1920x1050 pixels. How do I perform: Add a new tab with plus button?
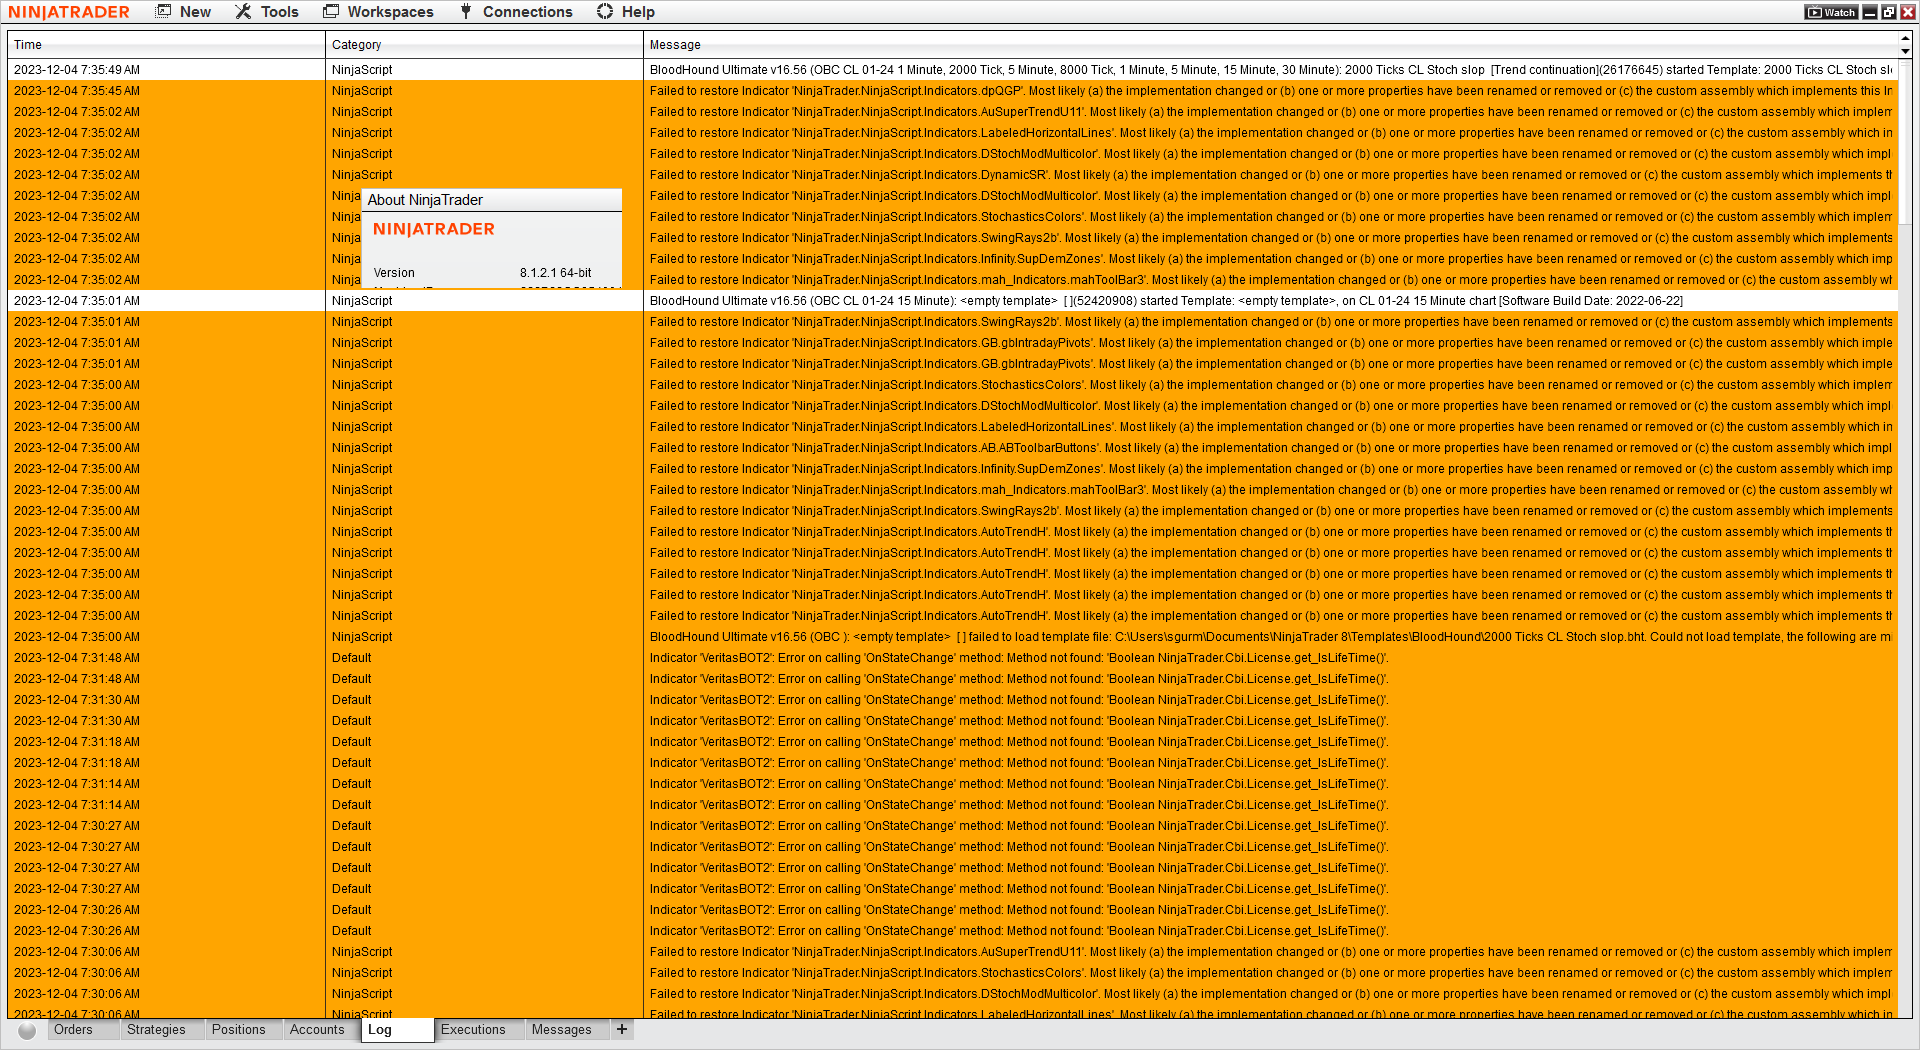coord(622,1029)
